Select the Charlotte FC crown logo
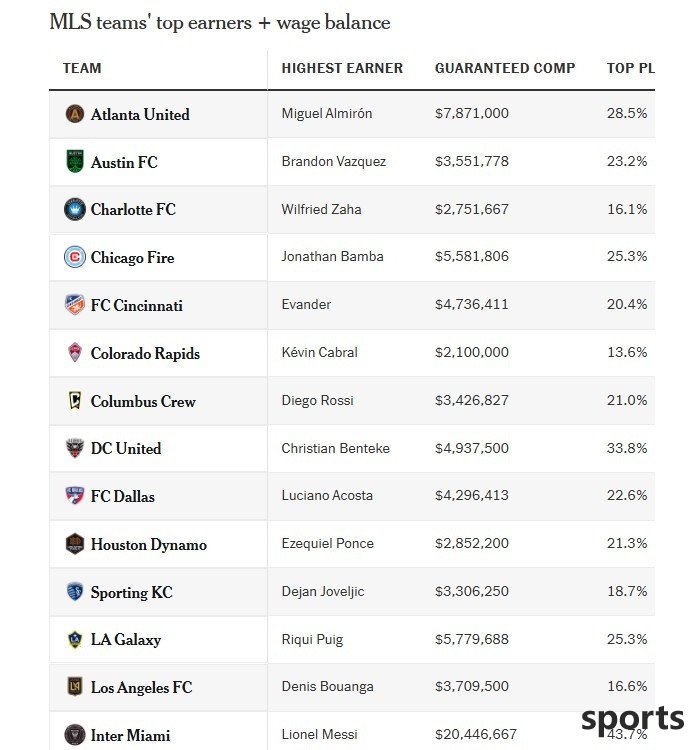The width and height of the screenshot is (699, 750). coord(75,209)
